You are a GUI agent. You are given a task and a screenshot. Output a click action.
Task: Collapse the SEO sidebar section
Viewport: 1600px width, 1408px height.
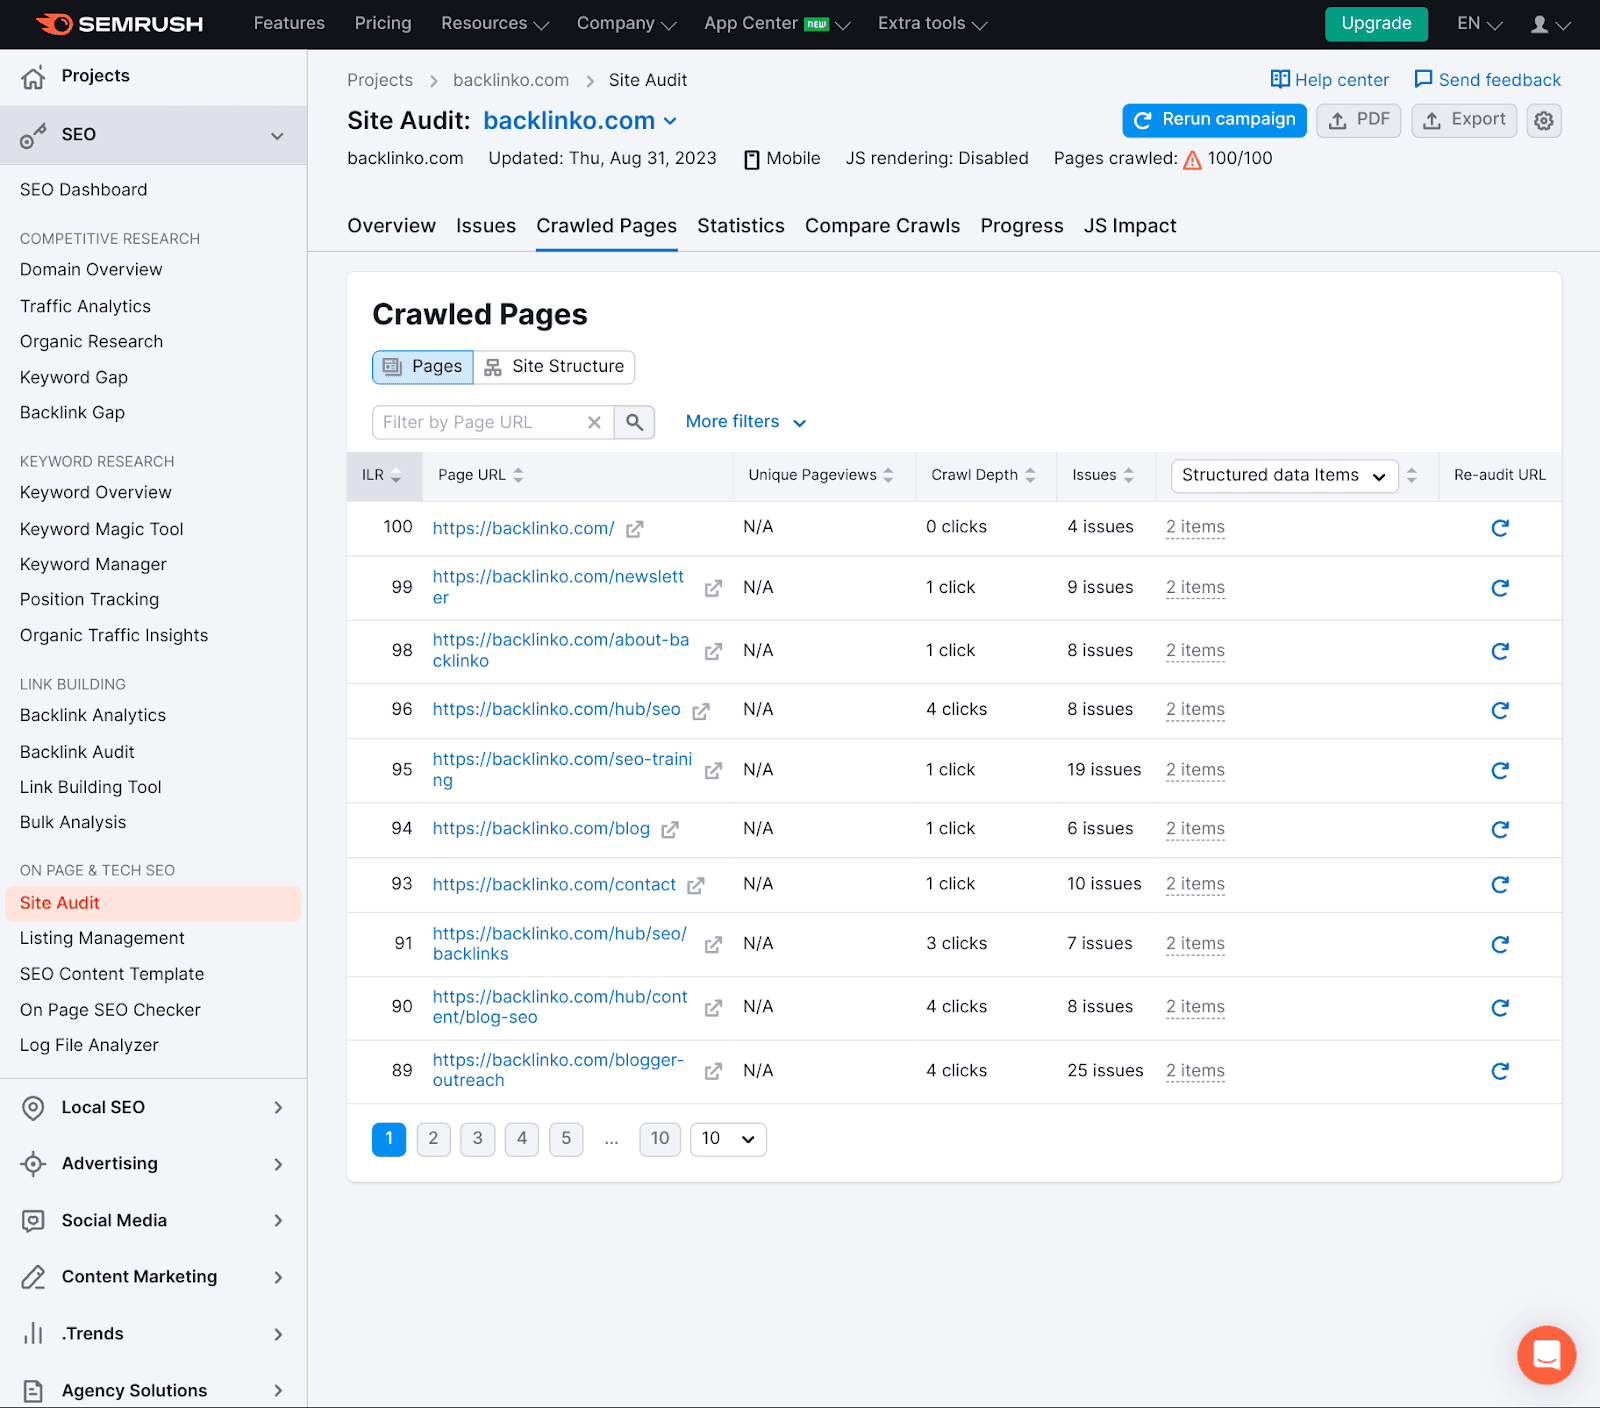(x=277, y=136)
